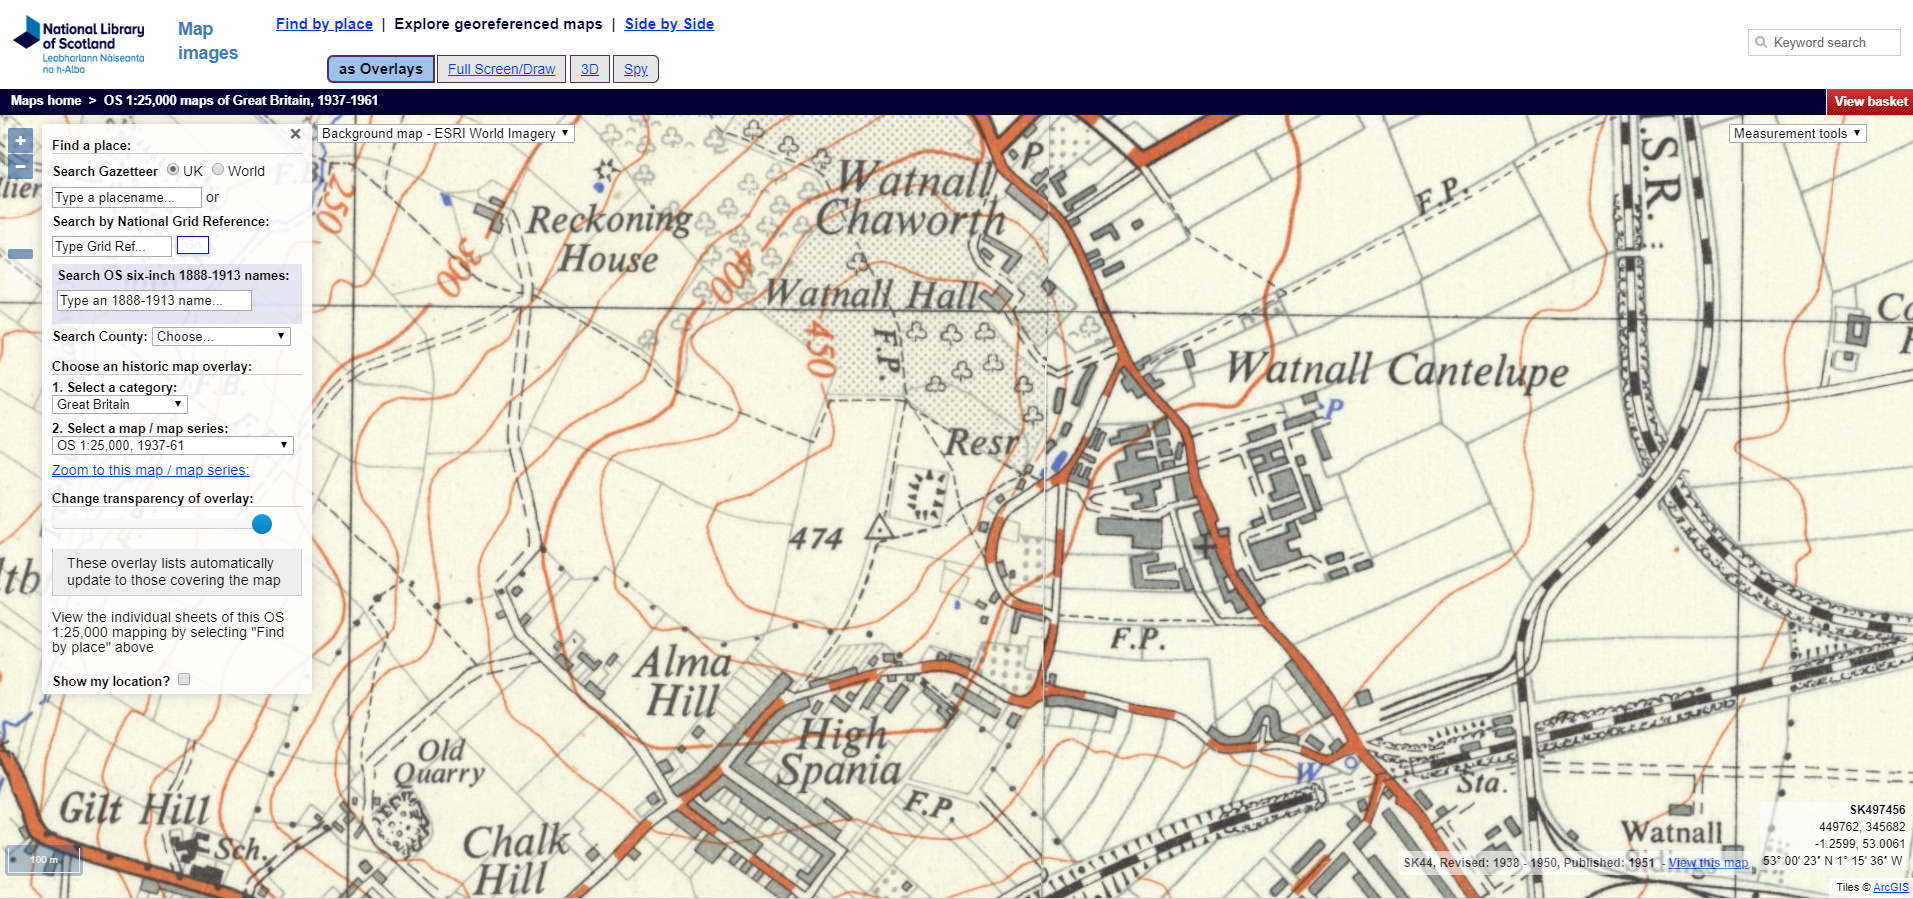Select the UK gazetteer radio button
The height and width of the screenshot is (899, 1913).
173,170
